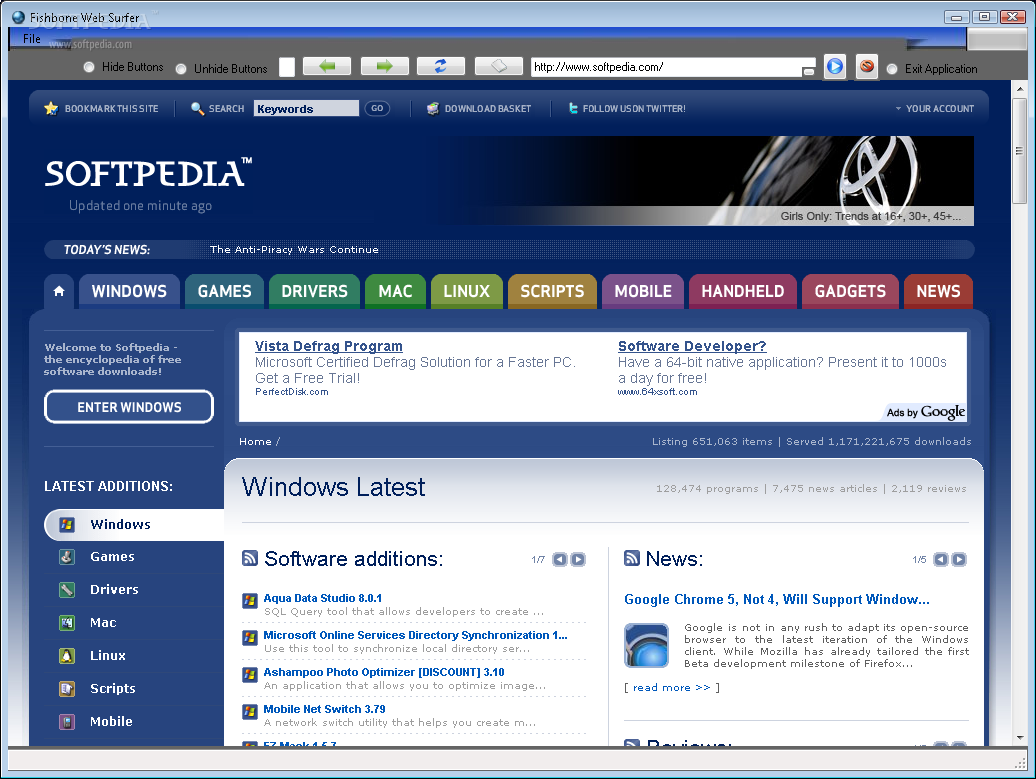Click the Keywords search field
The image size is (1036, 779).
(306, 108)
